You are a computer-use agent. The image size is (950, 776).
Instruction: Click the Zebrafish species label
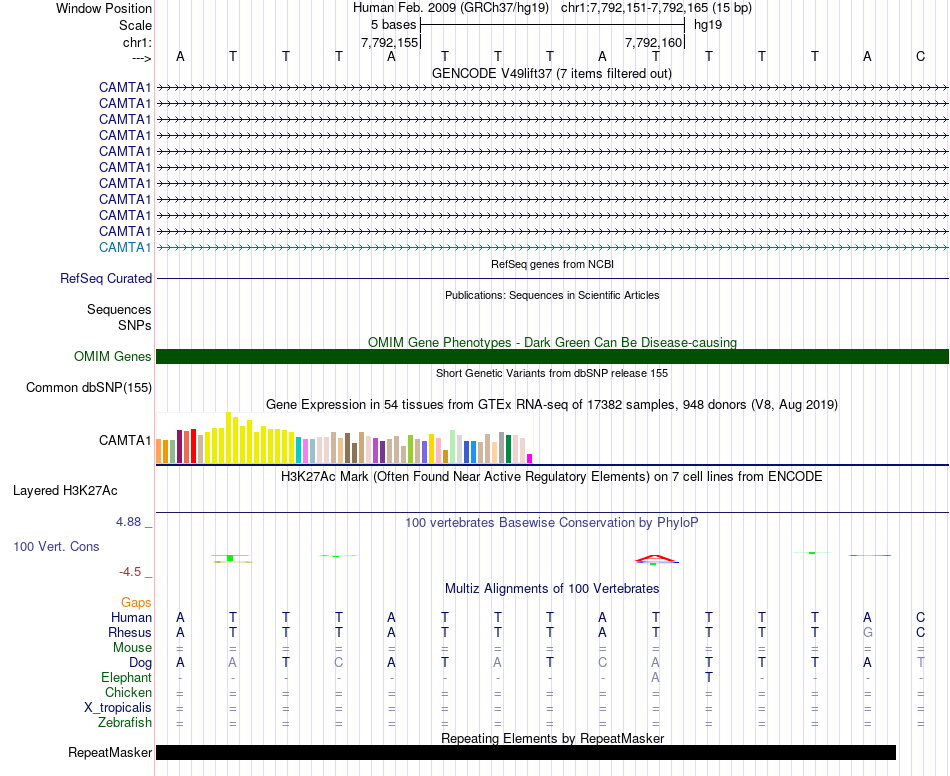pyautogui.click(x=125, y=722)
